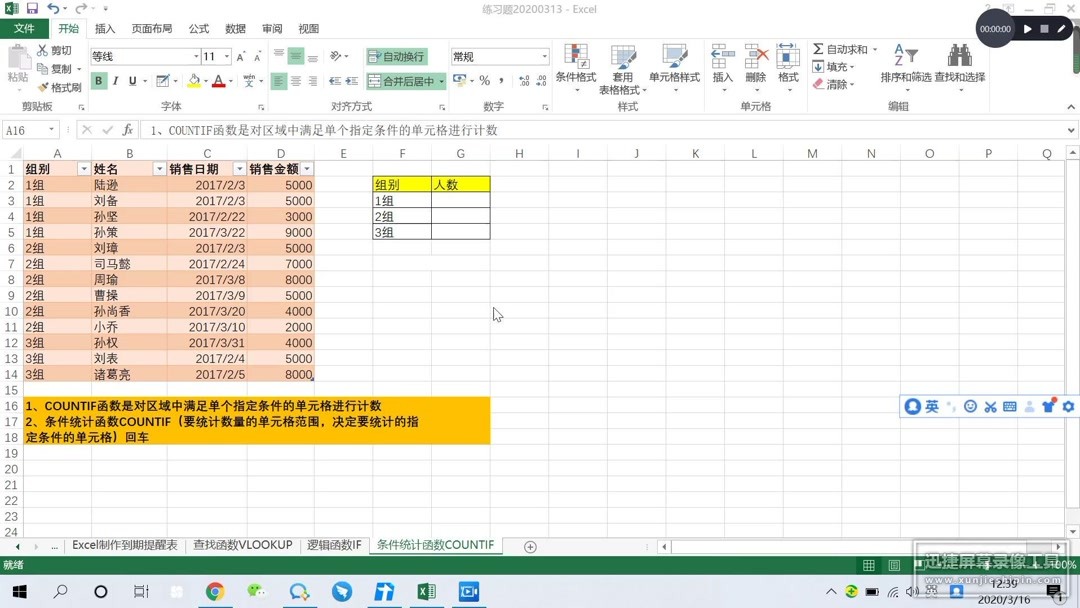Click the new sheet (+) button
This screenshot has height=608, width=1080.
click(529, 546)
